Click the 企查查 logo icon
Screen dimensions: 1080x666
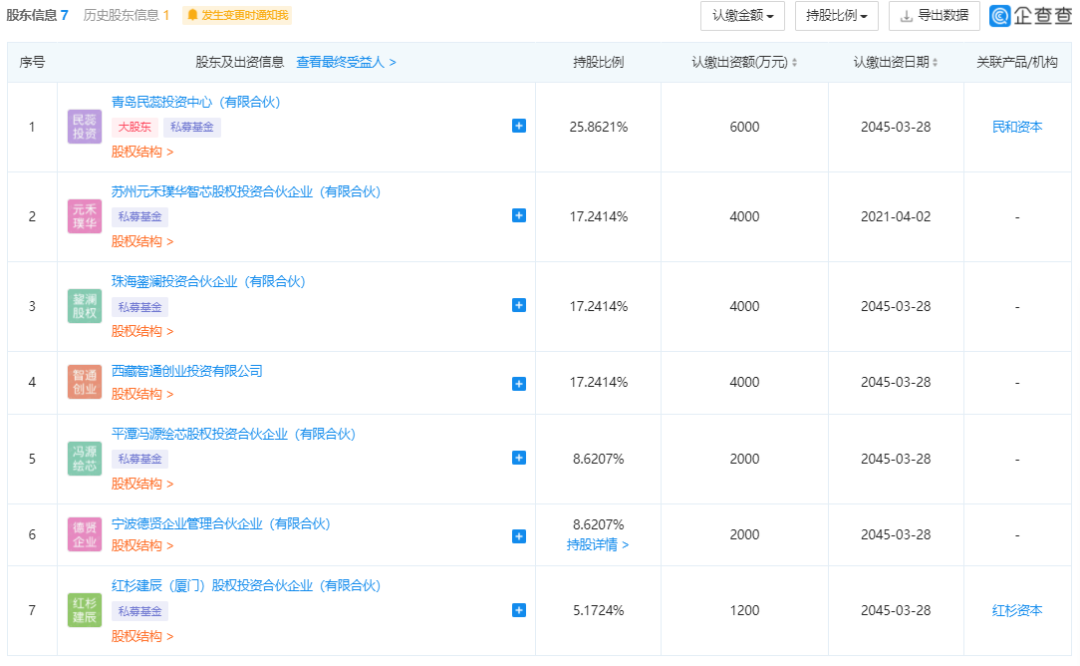click(1000, 16)
